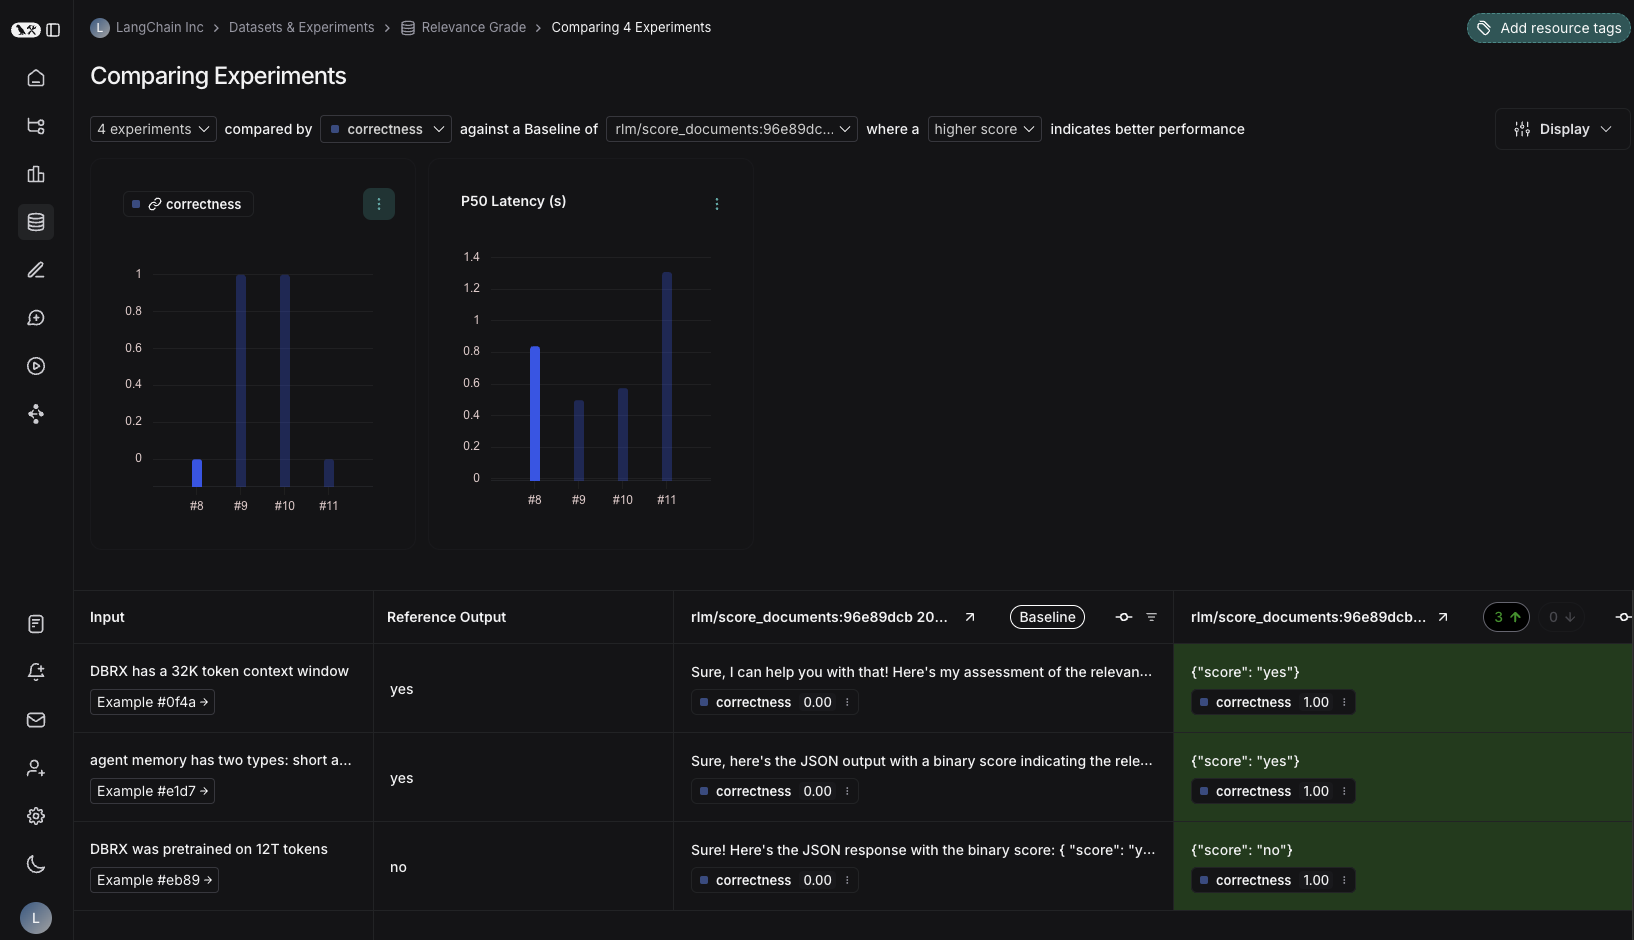Open the mail envelope icon in sidebar
The height and width of the screenshot is (940, 1634).
pyautogui.click(x=36, y=720)
